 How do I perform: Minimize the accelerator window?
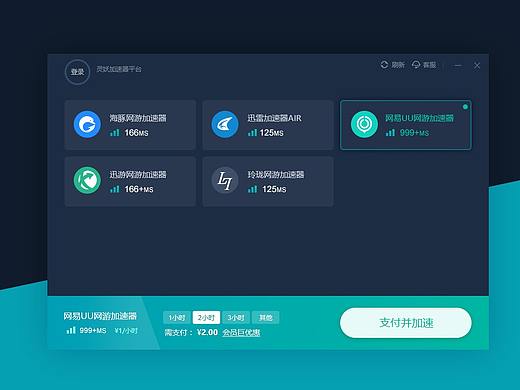pos(458,66)
